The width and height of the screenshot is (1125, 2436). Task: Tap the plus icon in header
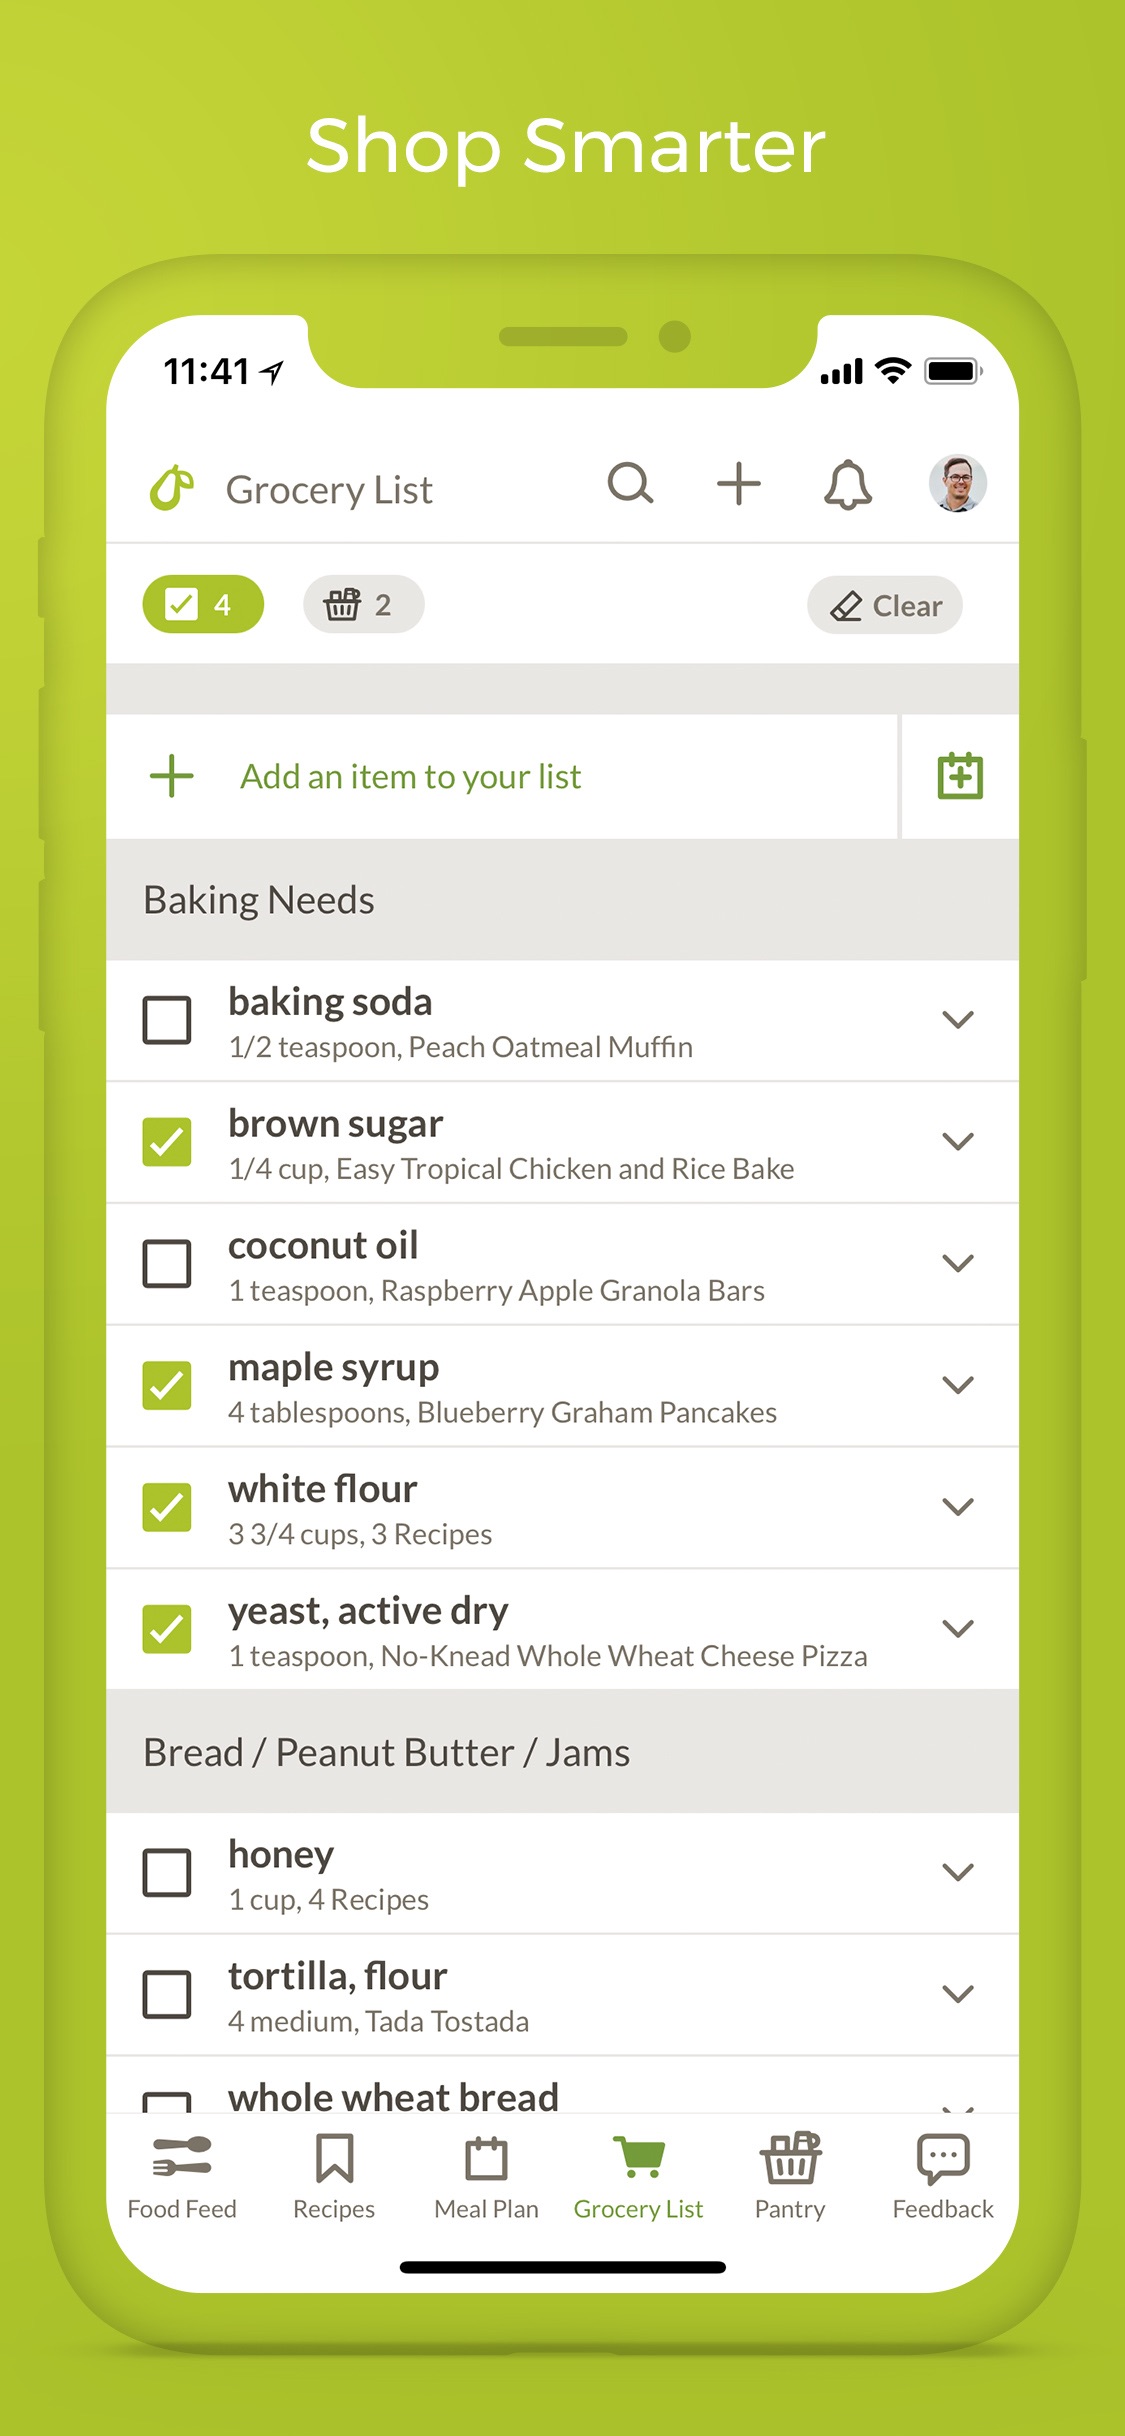739,484
